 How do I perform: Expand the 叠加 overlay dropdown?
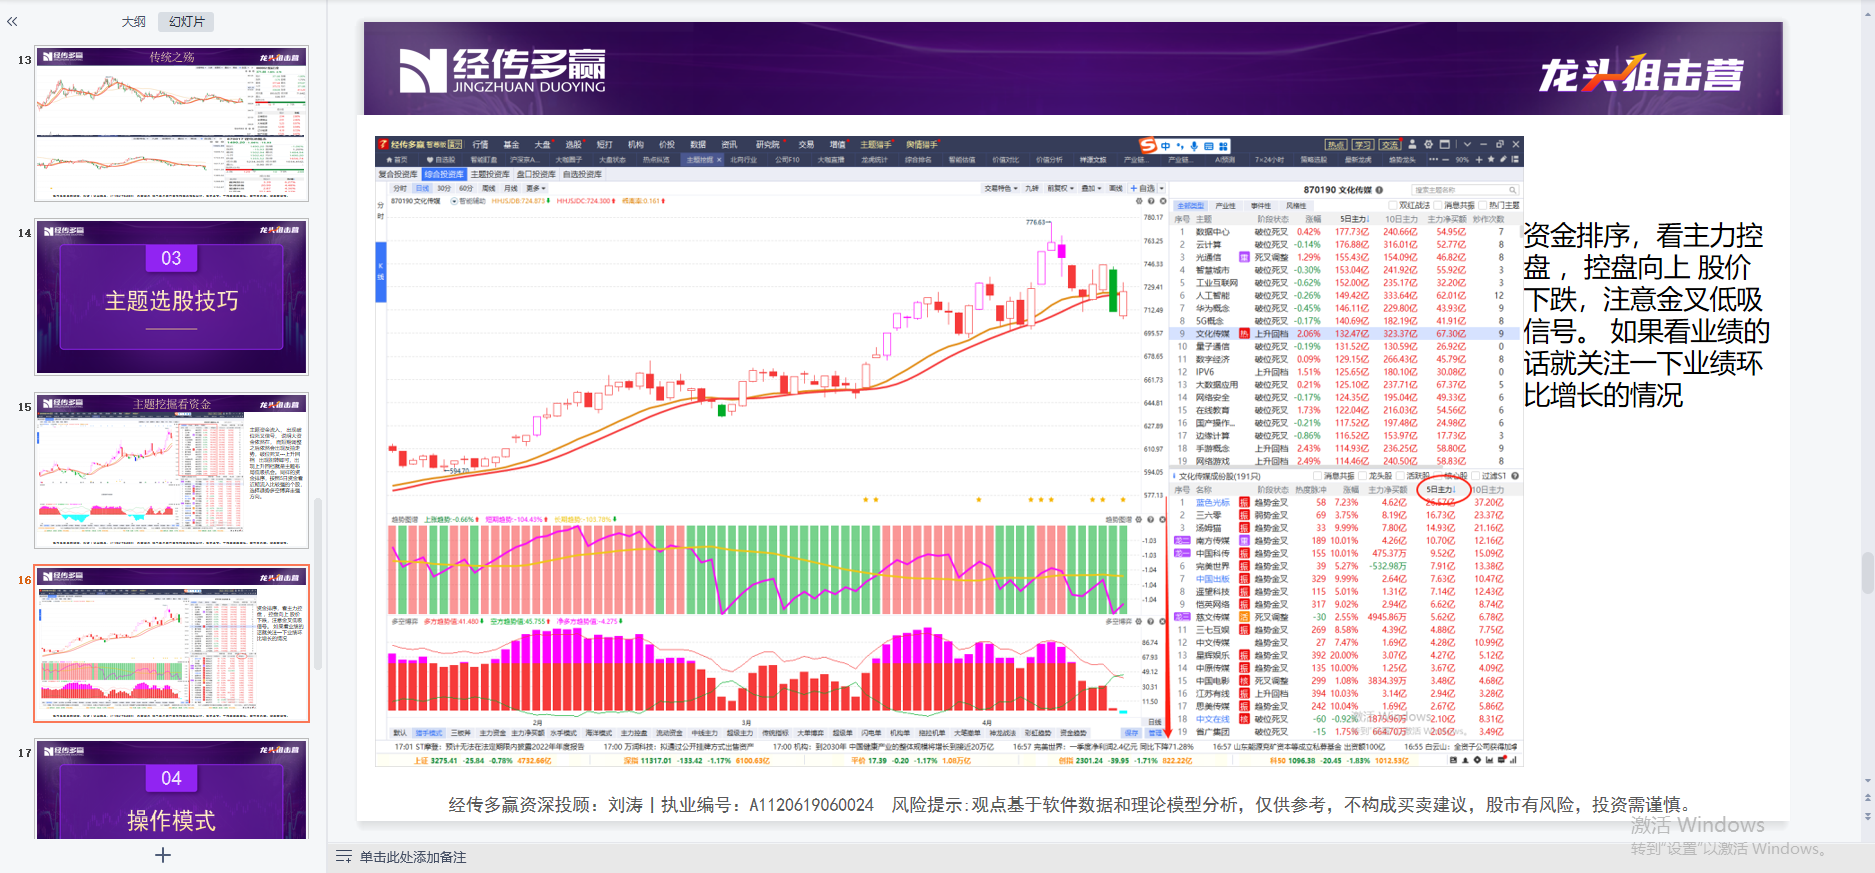click(x=1091, y=188)
